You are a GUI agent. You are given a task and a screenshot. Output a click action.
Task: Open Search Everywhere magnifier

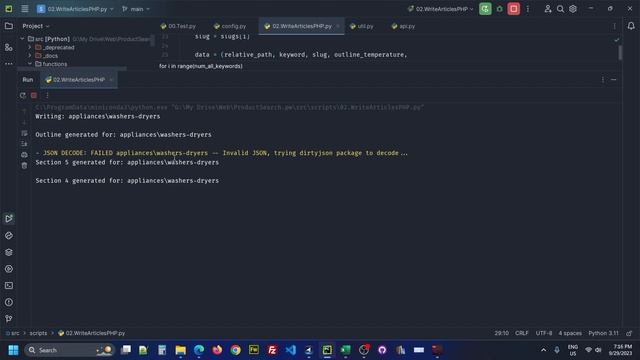560,9
